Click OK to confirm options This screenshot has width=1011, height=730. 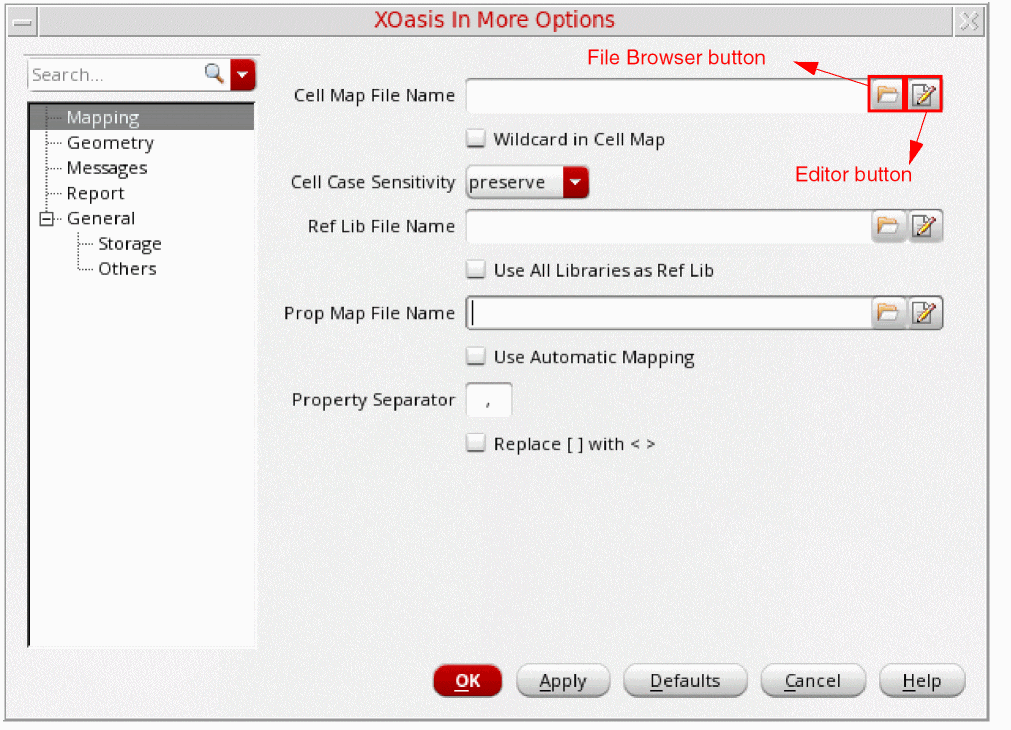point(467,680)
